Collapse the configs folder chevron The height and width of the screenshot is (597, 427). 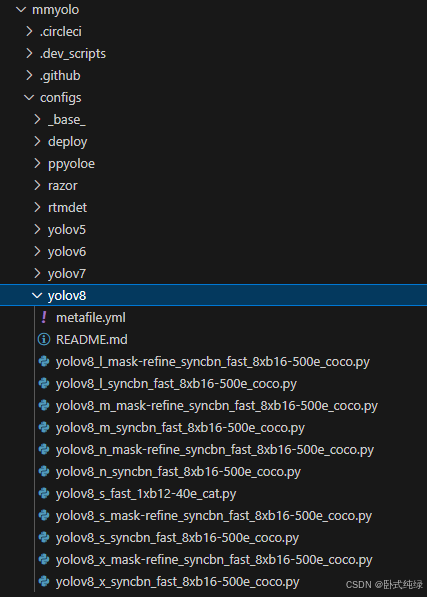coord(29,97)
